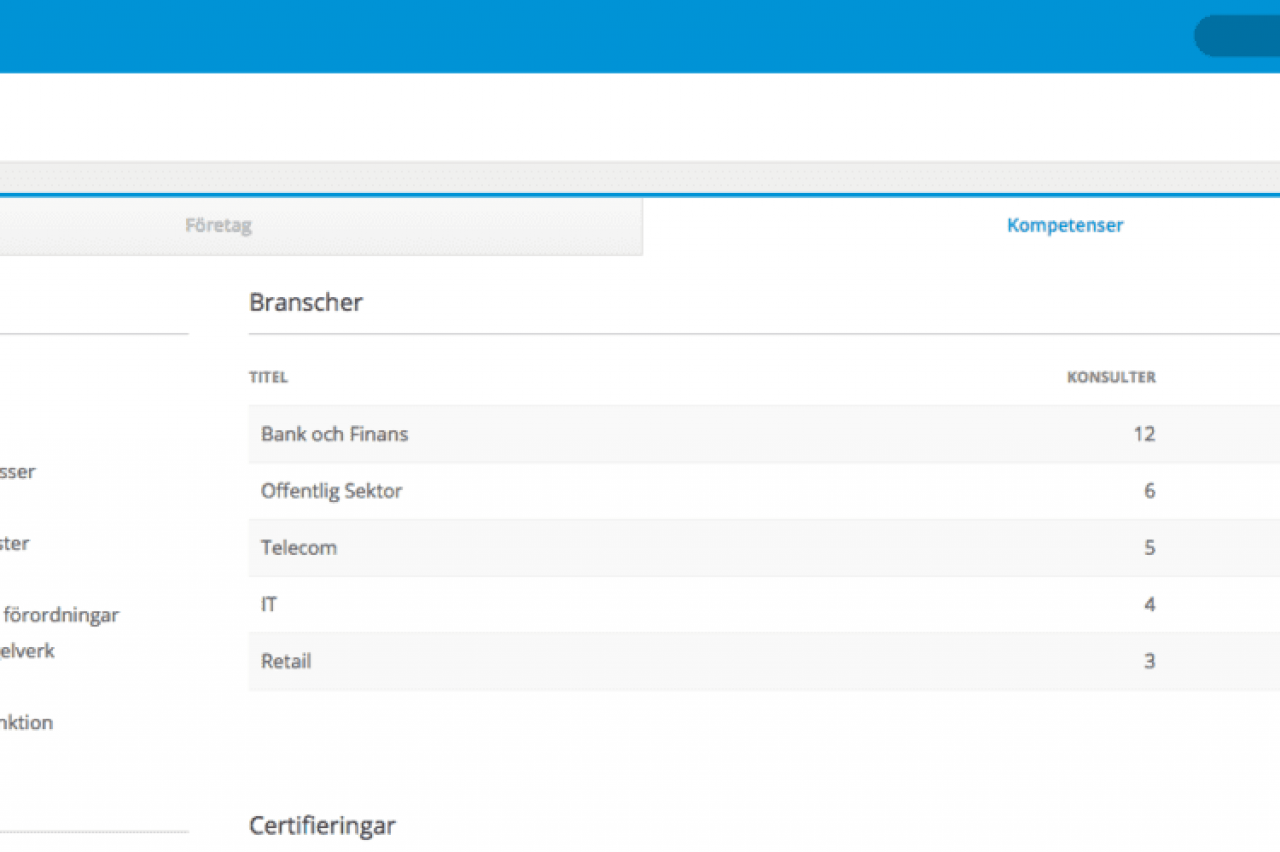Click the dark pill button in blue header
Image resolution: width=1280 pixels, height=852 pixels.
(1238, 36)
